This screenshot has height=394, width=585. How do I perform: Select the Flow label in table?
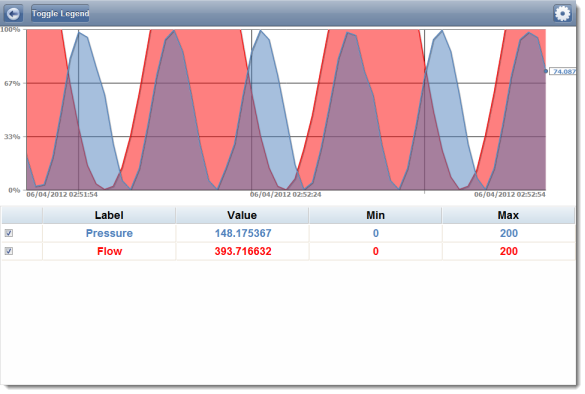(x=109, y=251)
